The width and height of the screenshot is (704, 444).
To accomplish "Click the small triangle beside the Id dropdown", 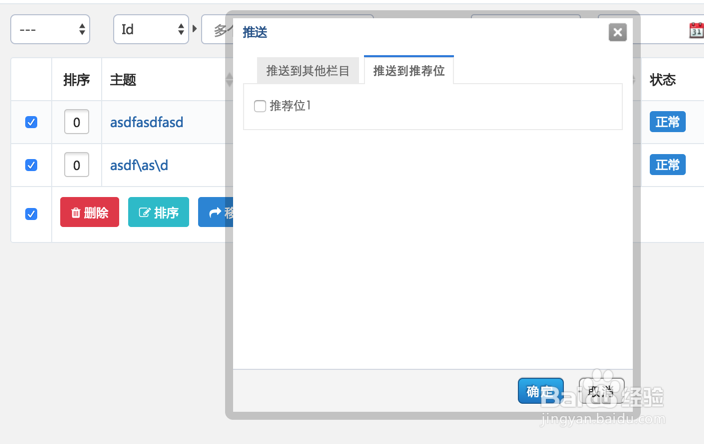I will point(194,29).
